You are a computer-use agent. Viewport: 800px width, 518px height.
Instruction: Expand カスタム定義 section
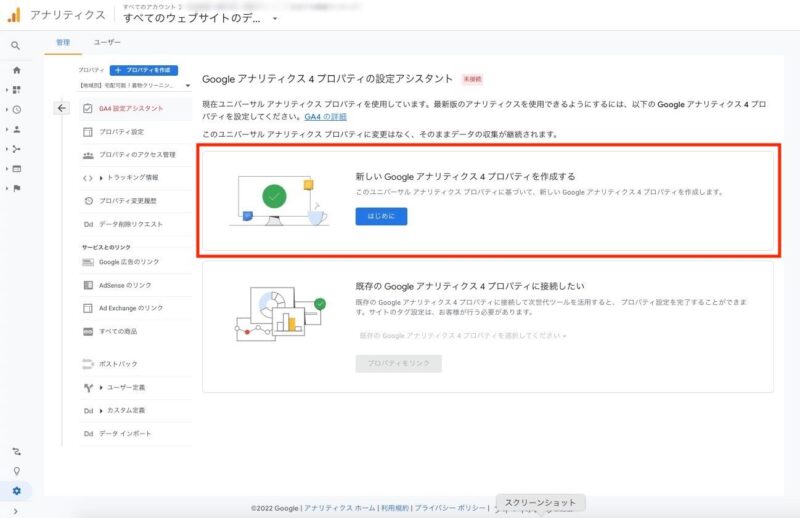pos(101,410)
